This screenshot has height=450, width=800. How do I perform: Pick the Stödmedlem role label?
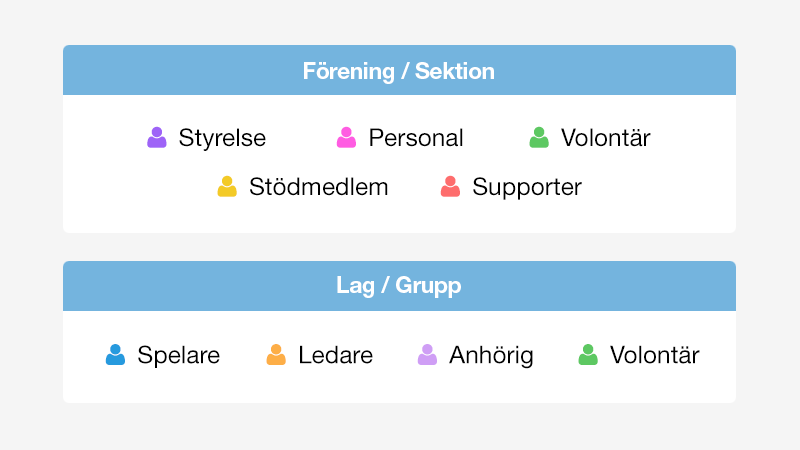[318, 187]
